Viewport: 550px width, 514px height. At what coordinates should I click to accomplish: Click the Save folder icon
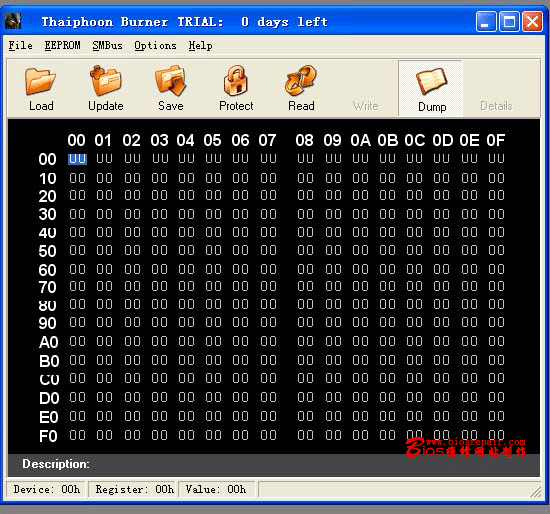pyautogui.click(x=170, y=81)
